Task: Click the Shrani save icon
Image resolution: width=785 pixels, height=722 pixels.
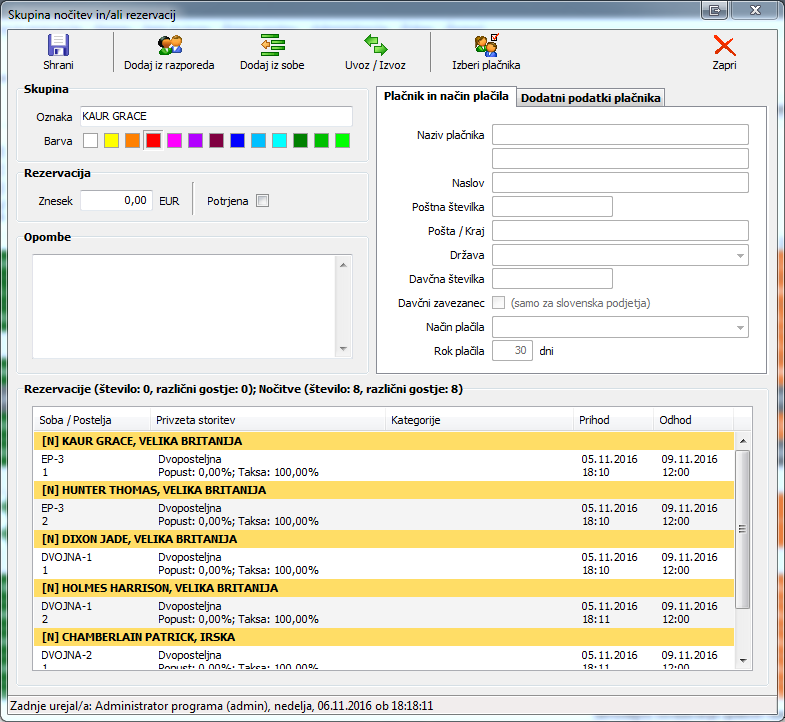Action: click(x=58, y=45)
